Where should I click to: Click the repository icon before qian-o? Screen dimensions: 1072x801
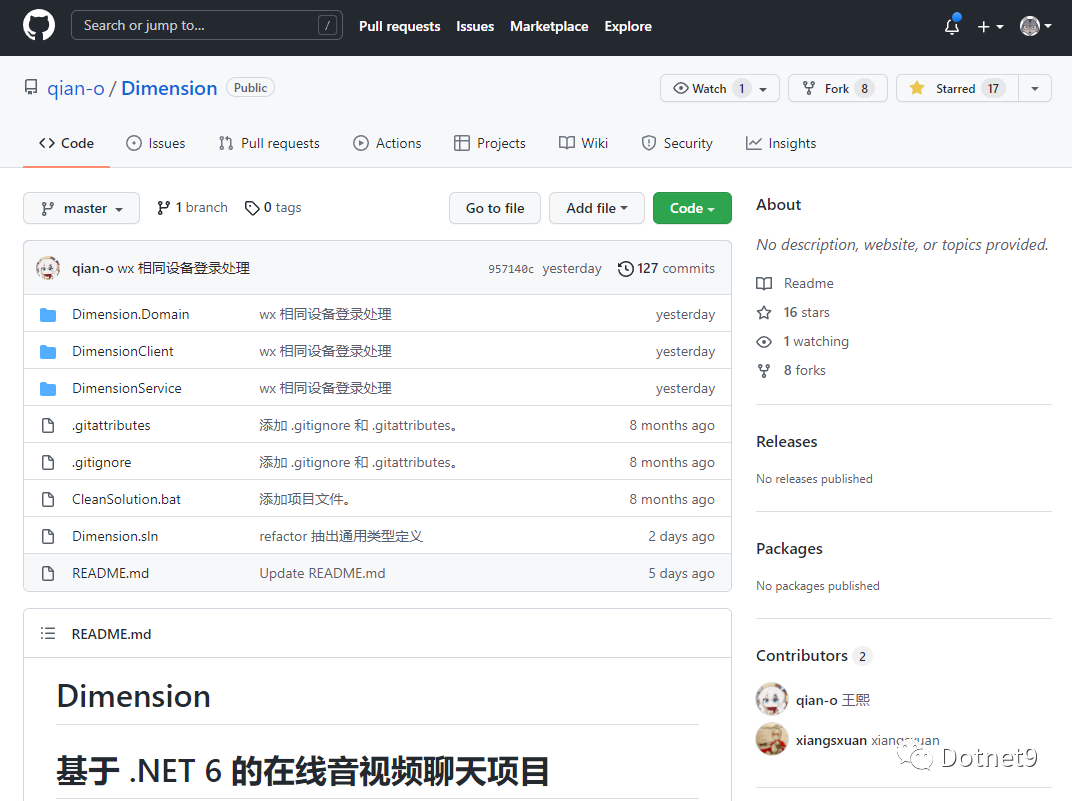pyautogui.click(x=31, y=88)
